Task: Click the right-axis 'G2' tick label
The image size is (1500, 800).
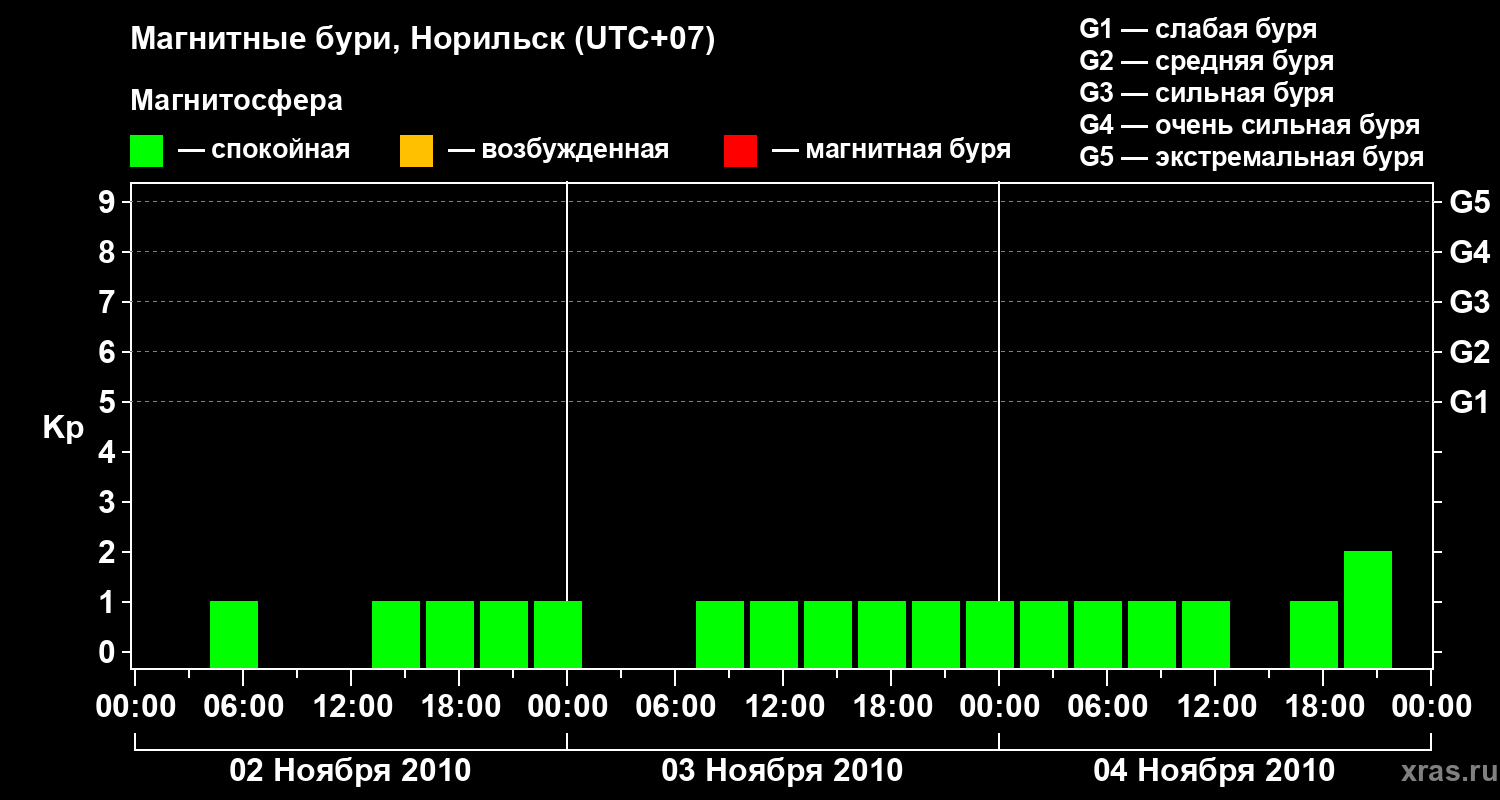Action: point(1469,352)
